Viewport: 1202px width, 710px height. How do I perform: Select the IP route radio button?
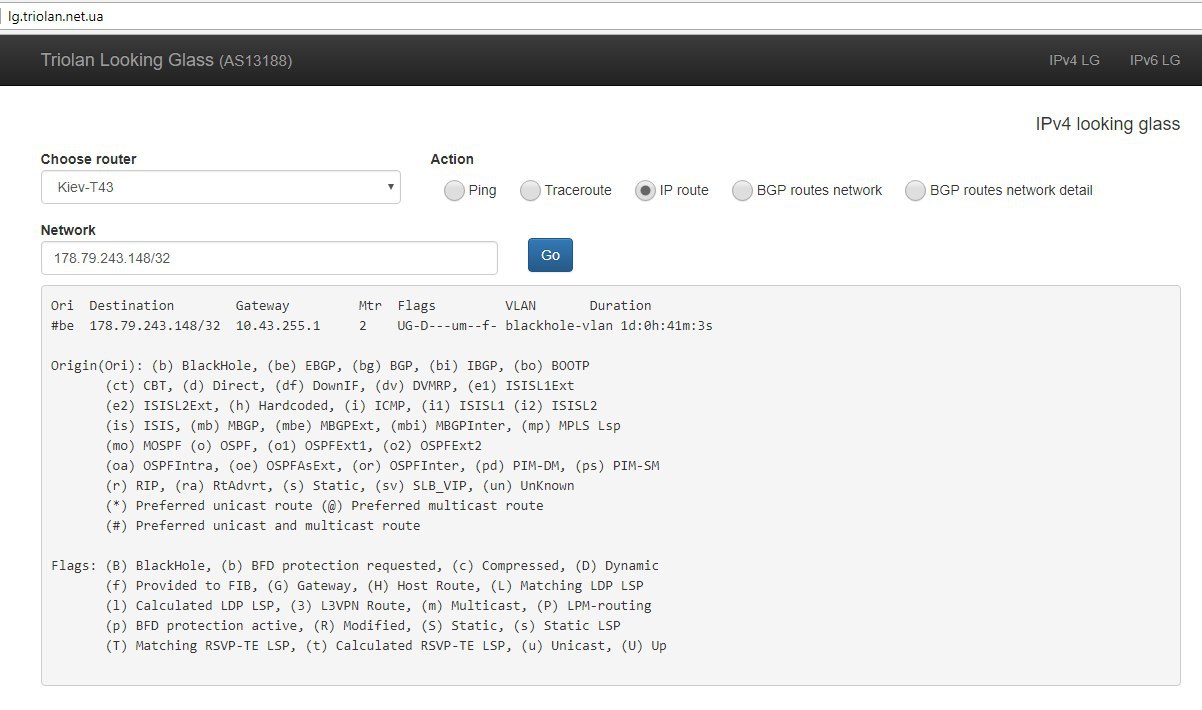pyautogui.click(x=645, y=190)
